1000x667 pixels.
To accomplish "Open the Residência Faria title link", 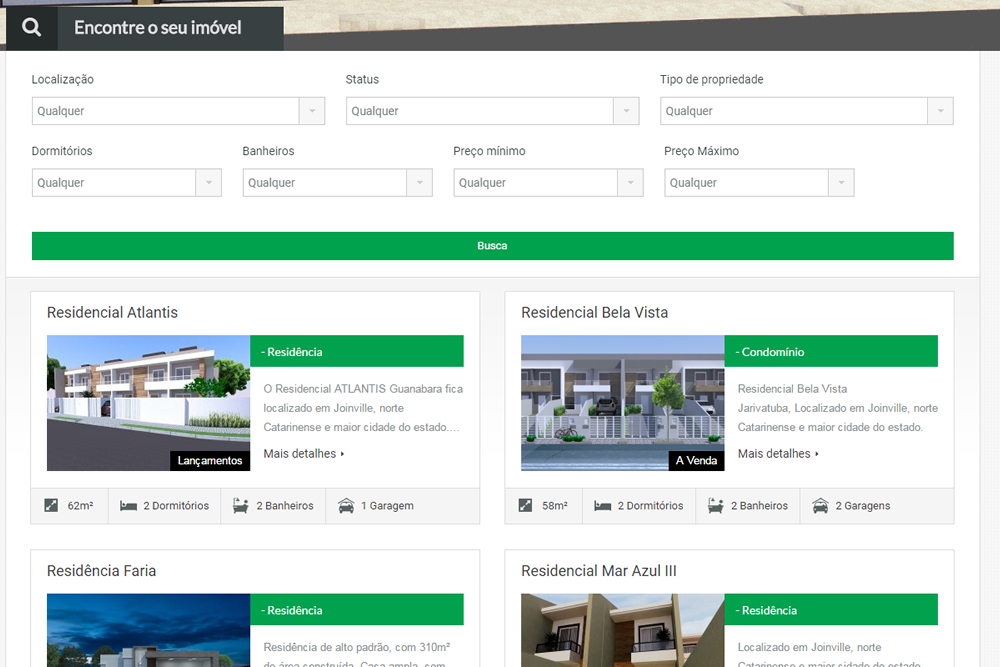I will click(101, 571).
